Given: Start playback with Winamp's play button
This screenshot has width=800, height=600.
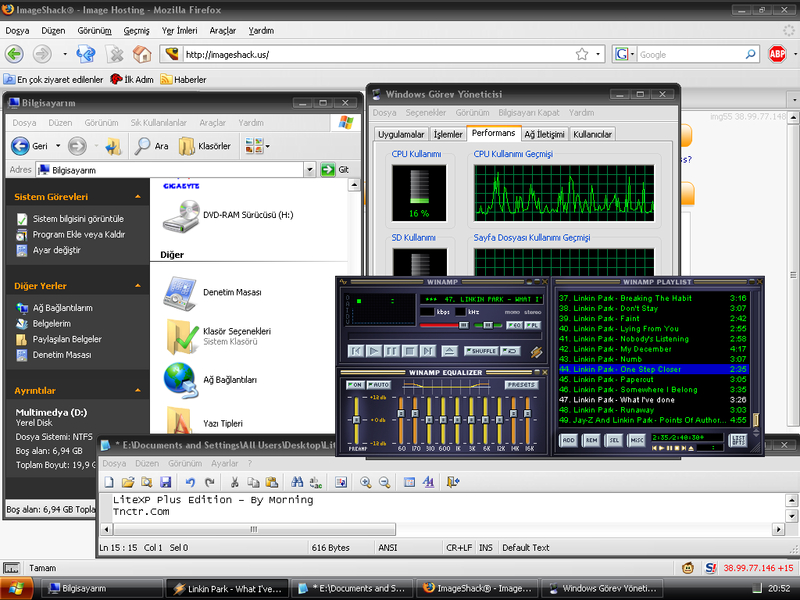Looking at the screenshot, I should pyautogui.click(x=374, y=351).
